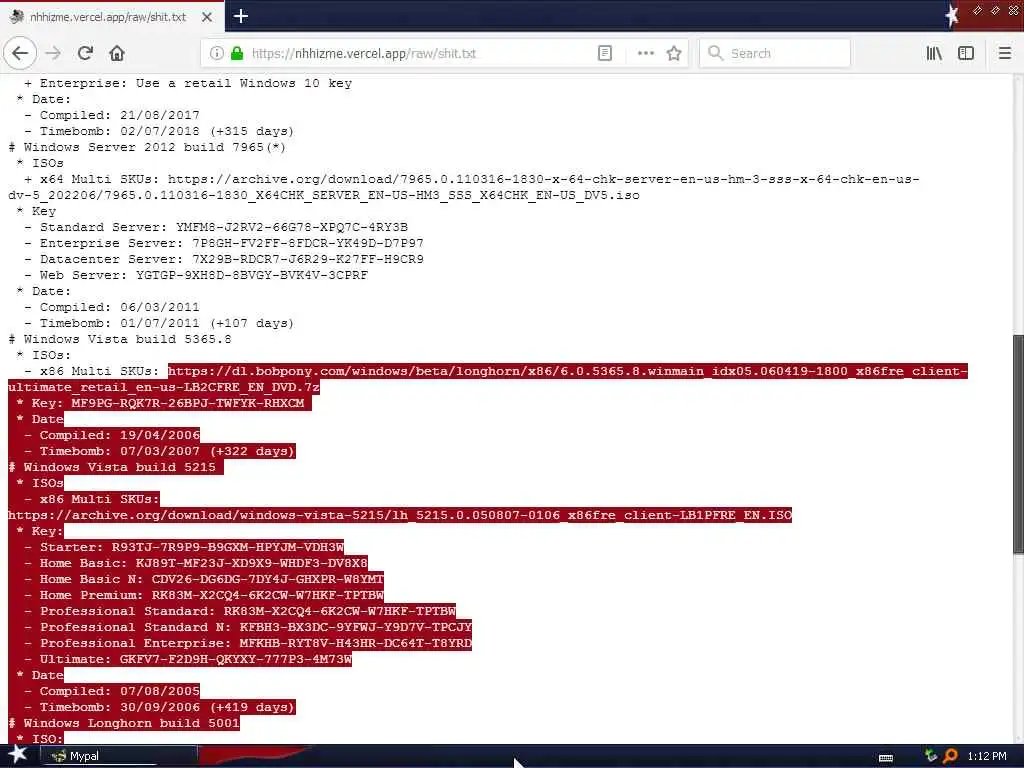This screenshot has width=1024, height=768.
Task: Click the archive.org 7965 x64 Multi SKUs URL
Action: [x=464, y=187]
